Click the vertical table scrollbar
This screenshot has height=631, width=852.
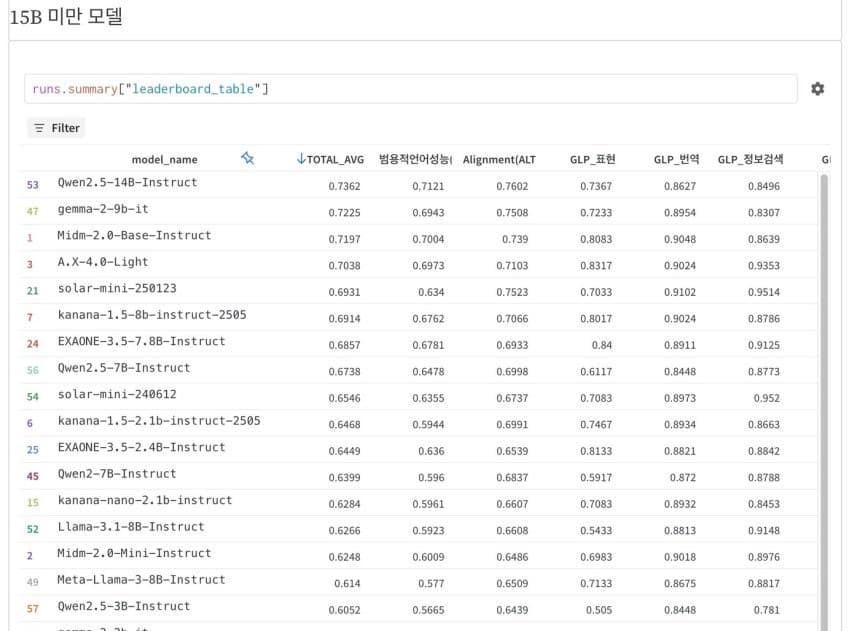[x=824, y=402]
